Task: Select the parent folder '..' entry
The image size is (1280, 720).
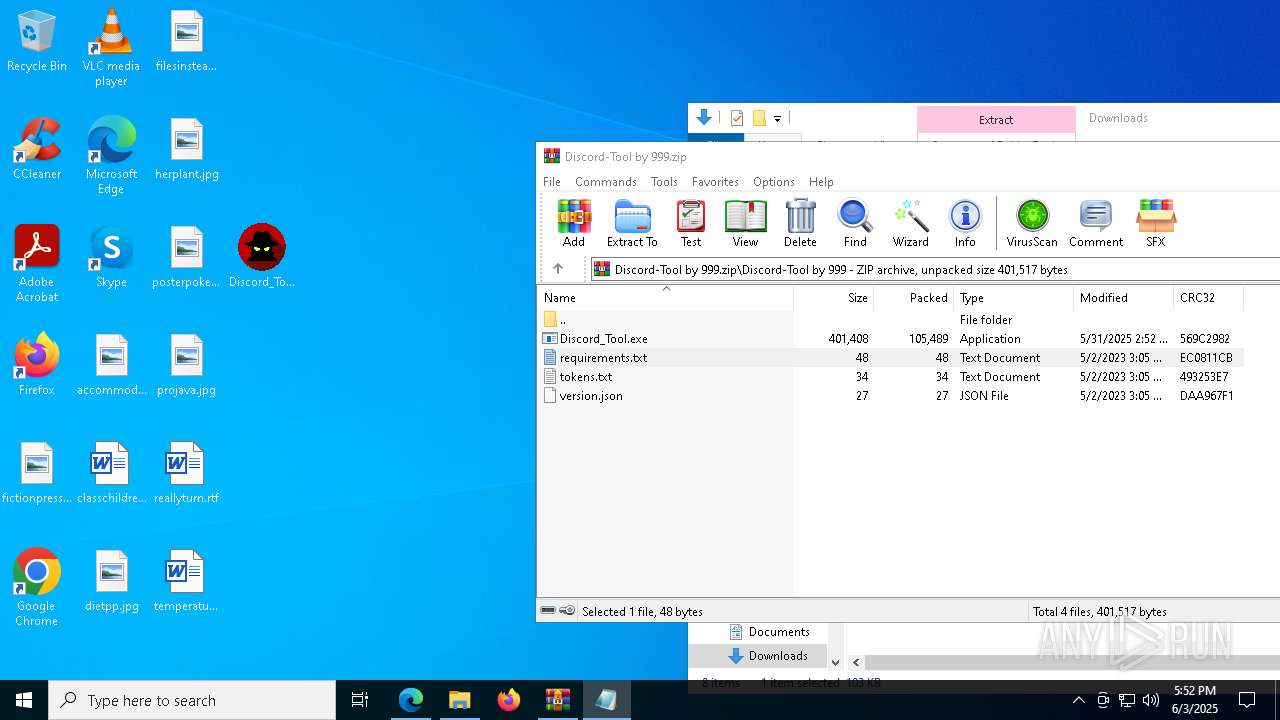Action: [890, 320]
